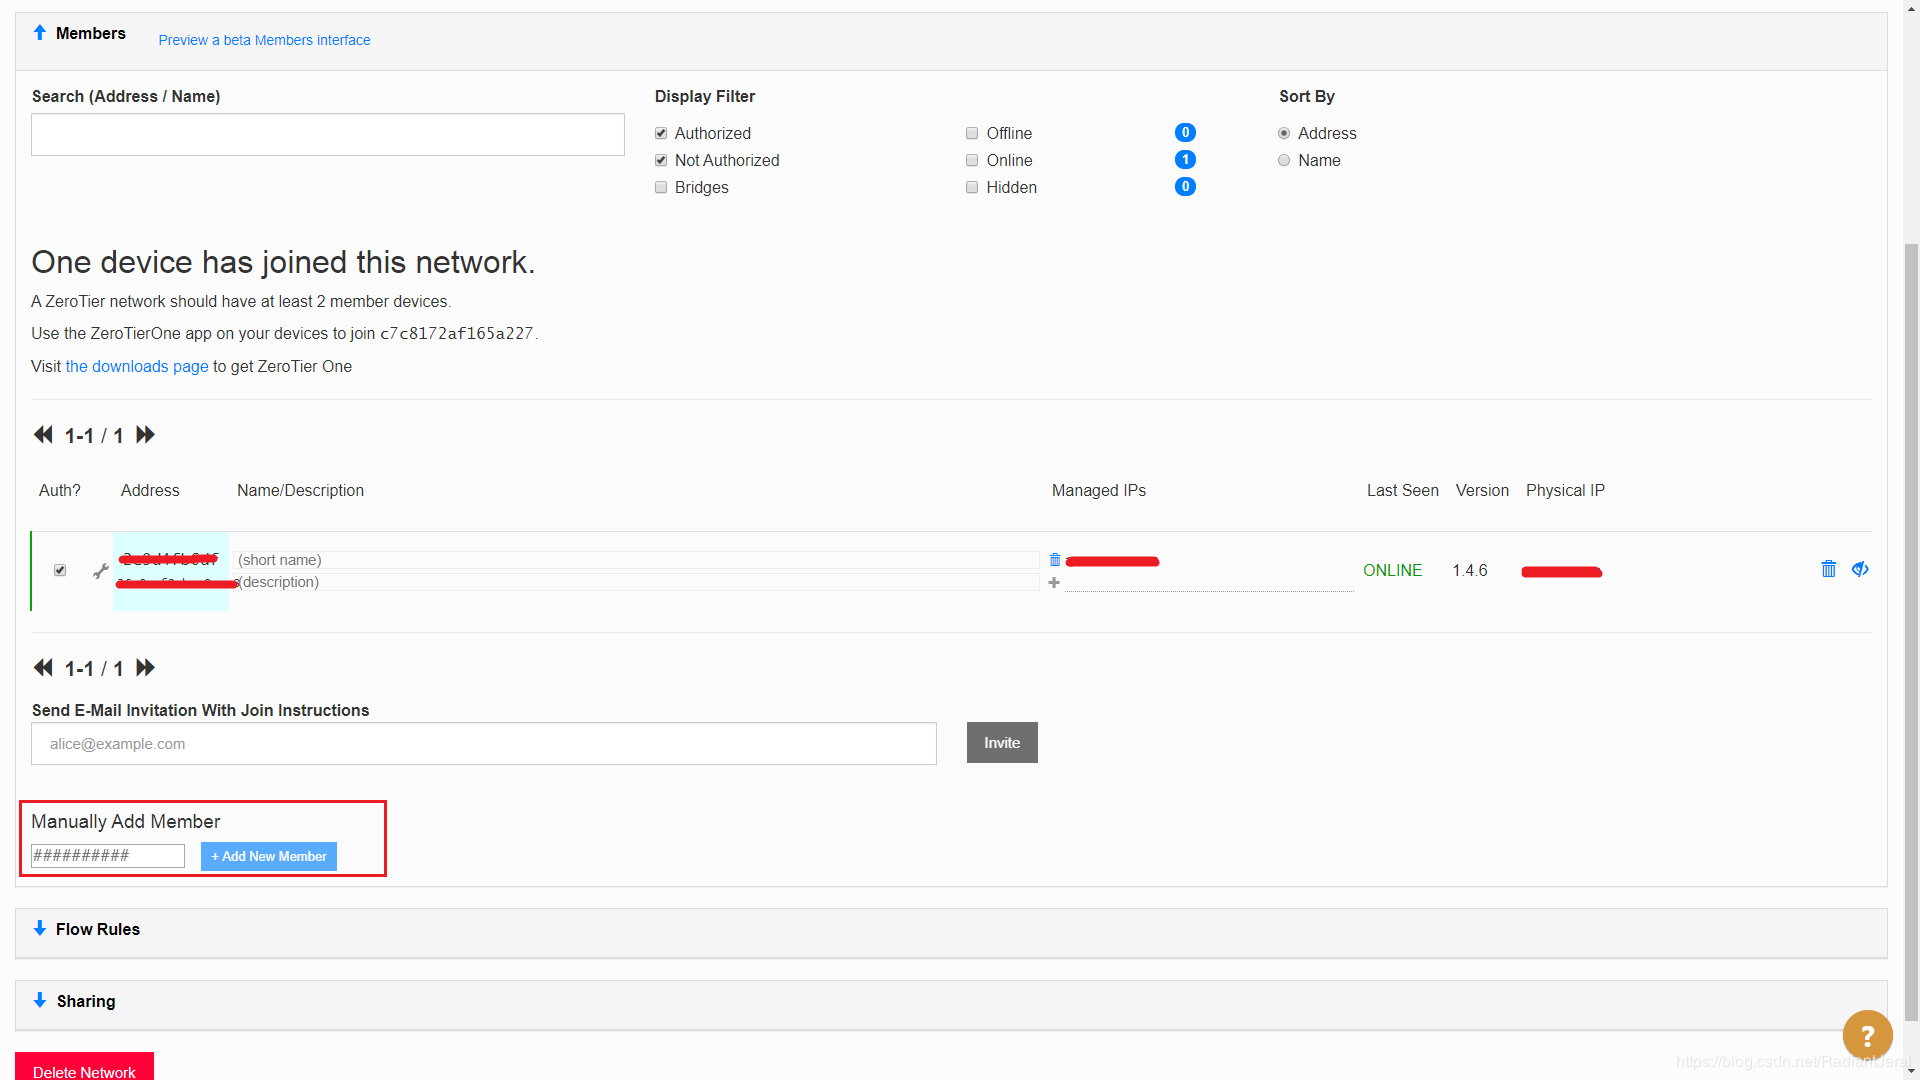Jump to first page with rewind arrows

[42, 434]
